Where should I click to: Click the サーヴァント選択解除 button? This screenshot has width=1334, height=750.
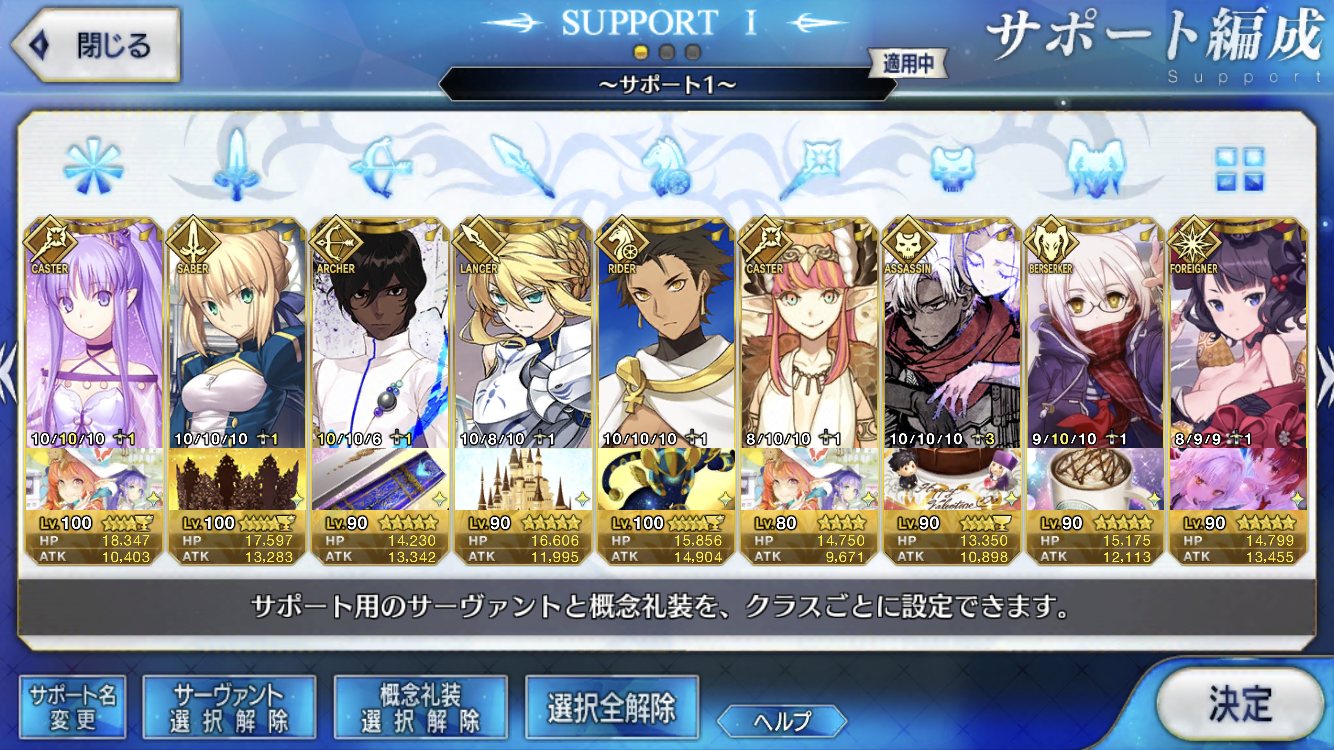pyautogui.click(x=229, y=706)
